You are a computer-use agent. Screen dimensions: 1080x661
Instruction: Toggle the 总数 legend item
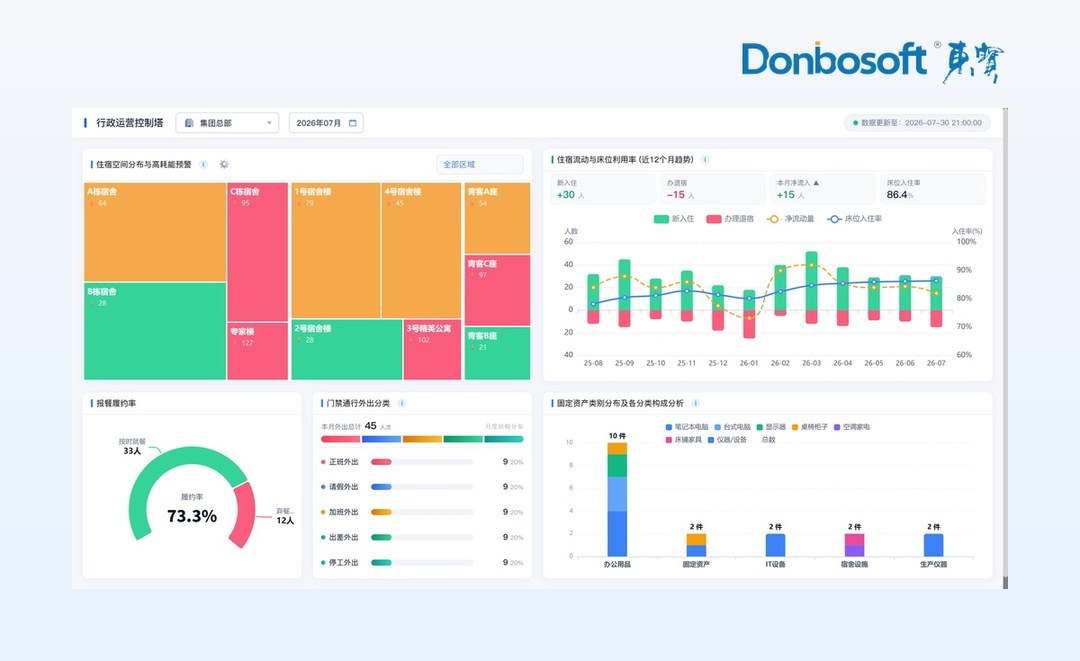tap(768, 439)
